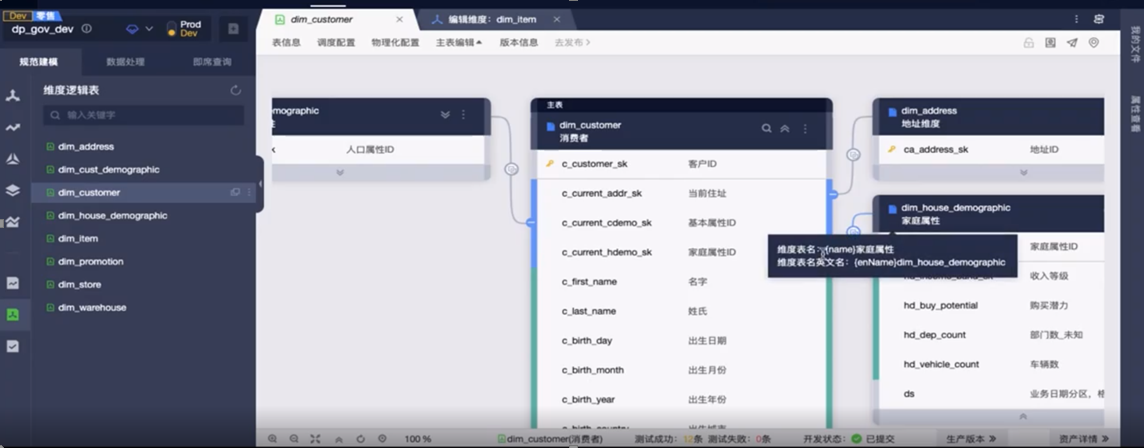Switch to the 即席查询 tab
Screen dimensions: 1144x448
point(212,62)
